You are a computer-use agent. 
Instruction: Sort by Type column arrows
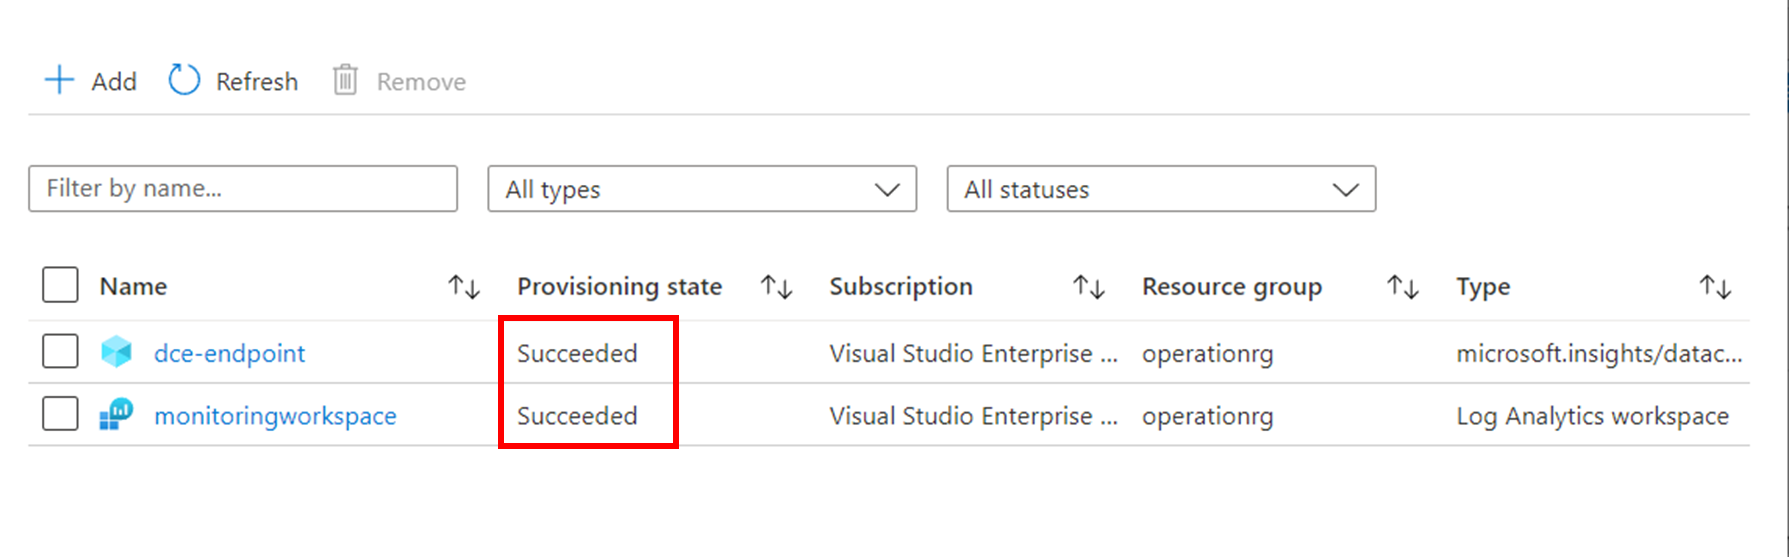1716,287
